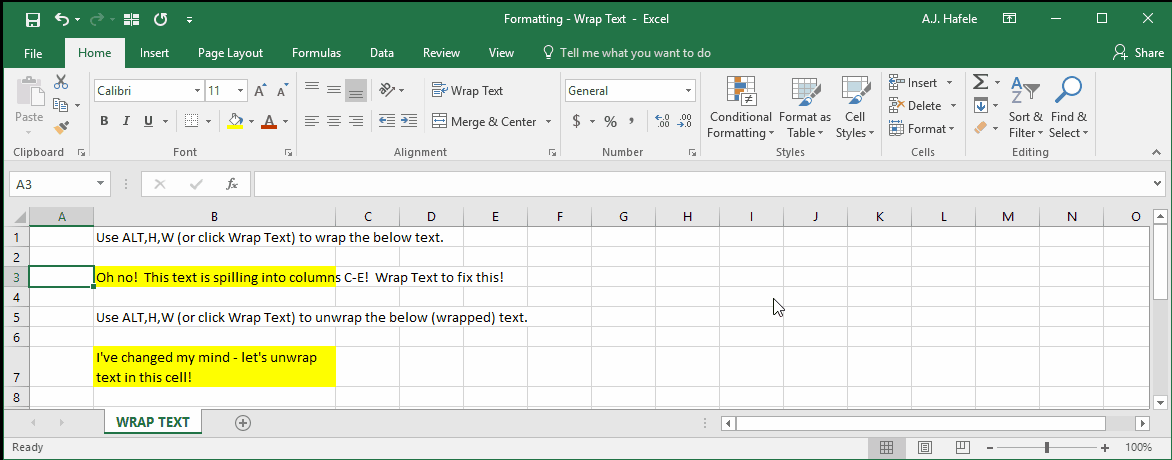Toggle bottom vertical alignment

[357, 91]
